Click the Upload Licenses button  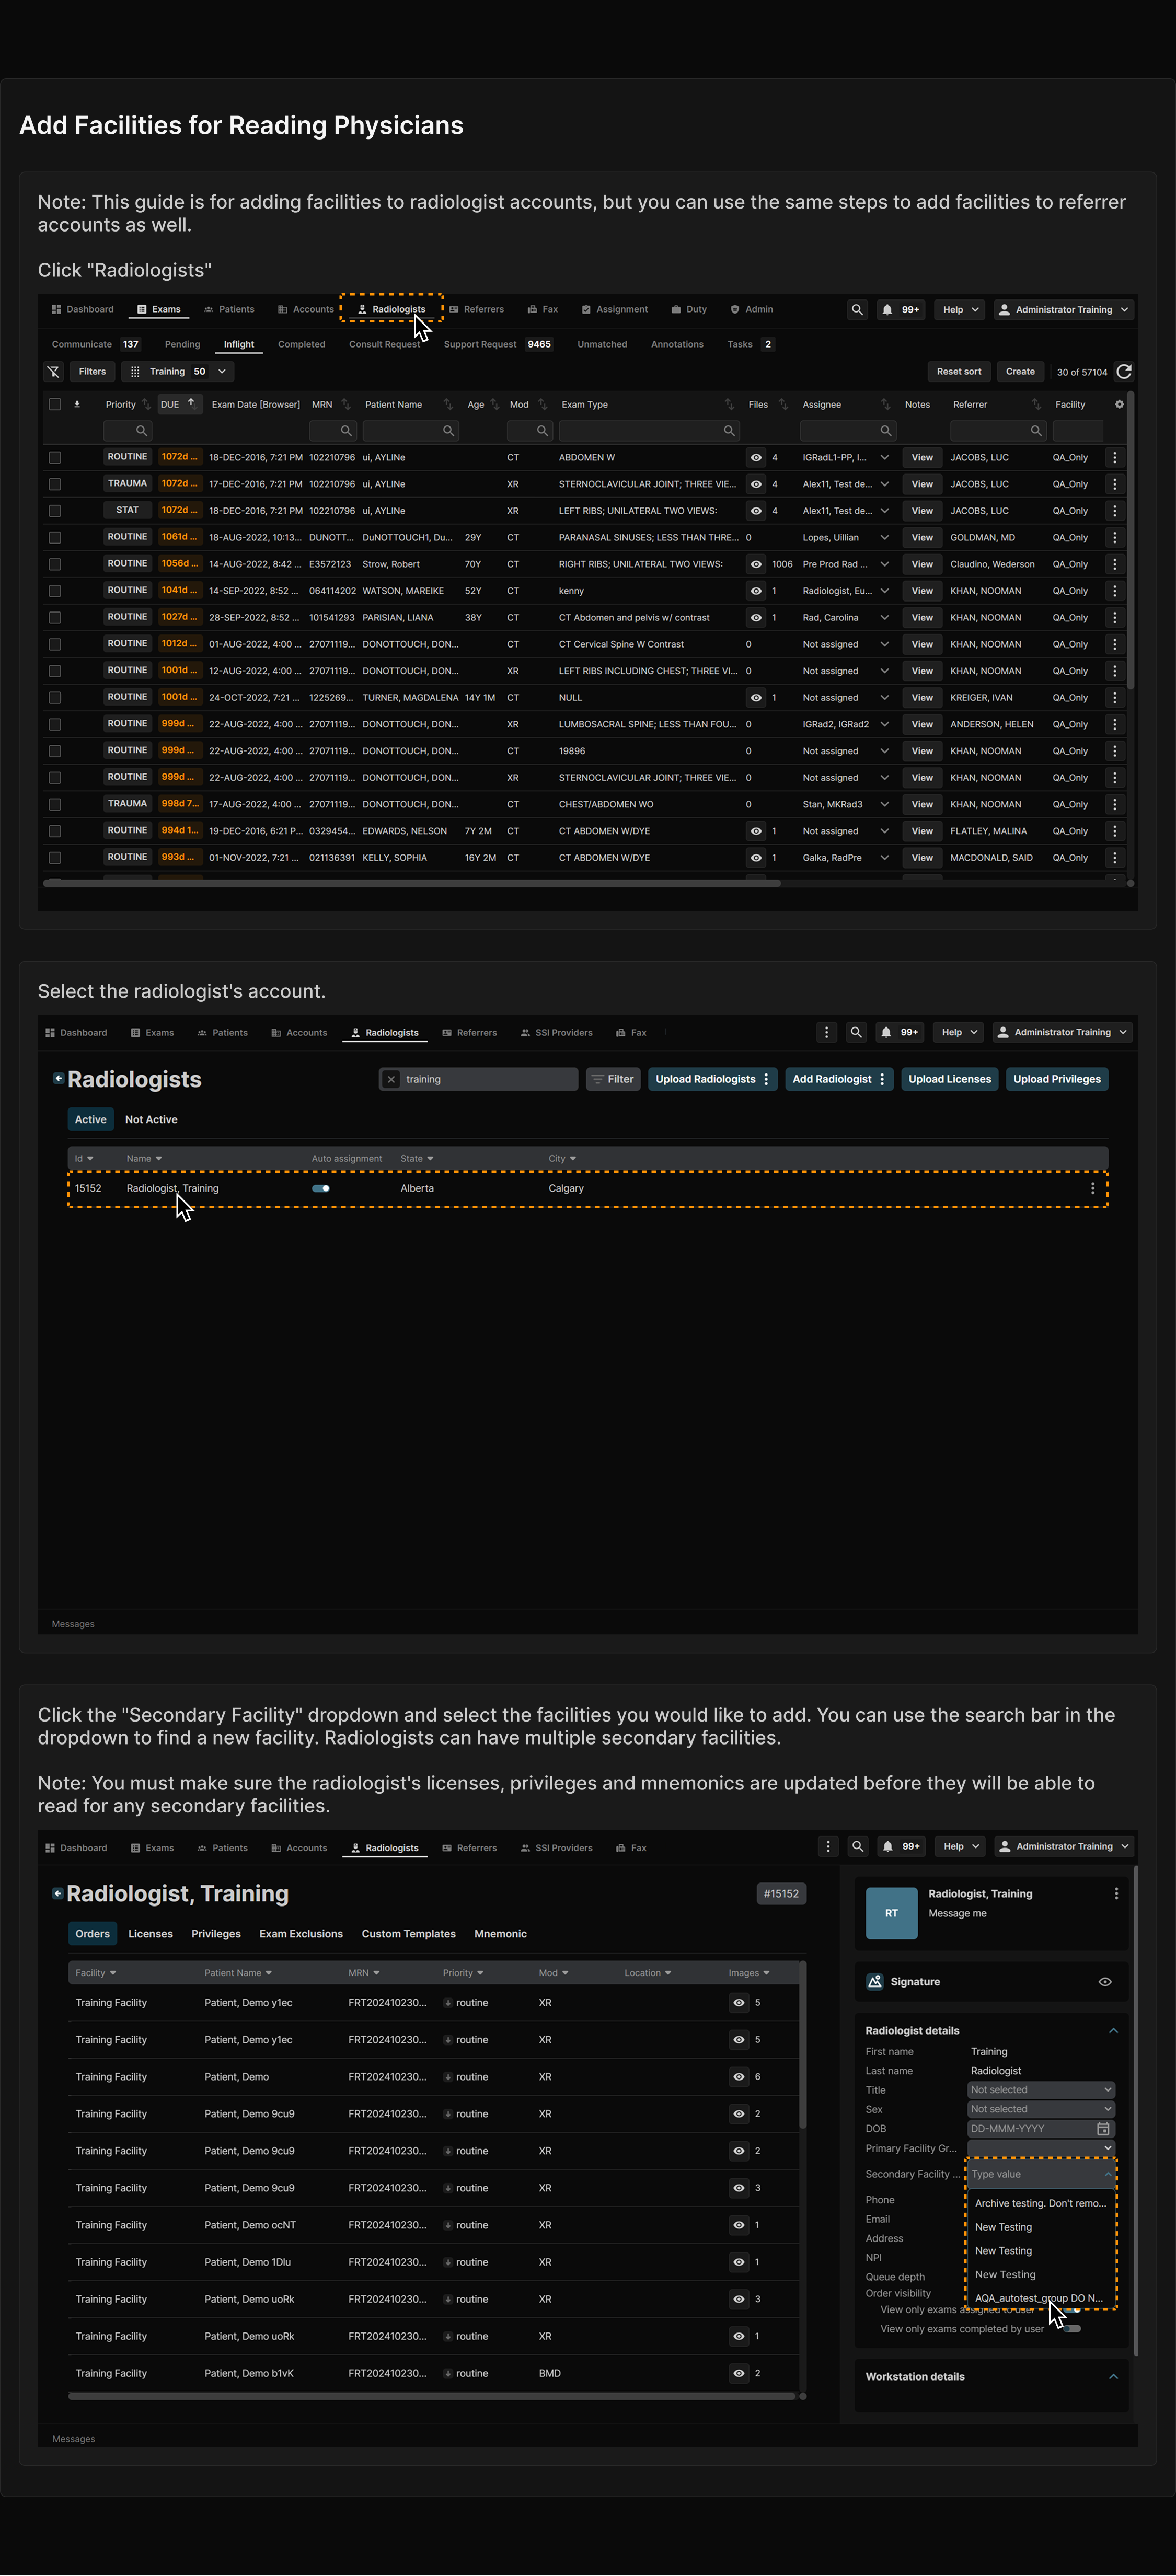click(949, 1079)
